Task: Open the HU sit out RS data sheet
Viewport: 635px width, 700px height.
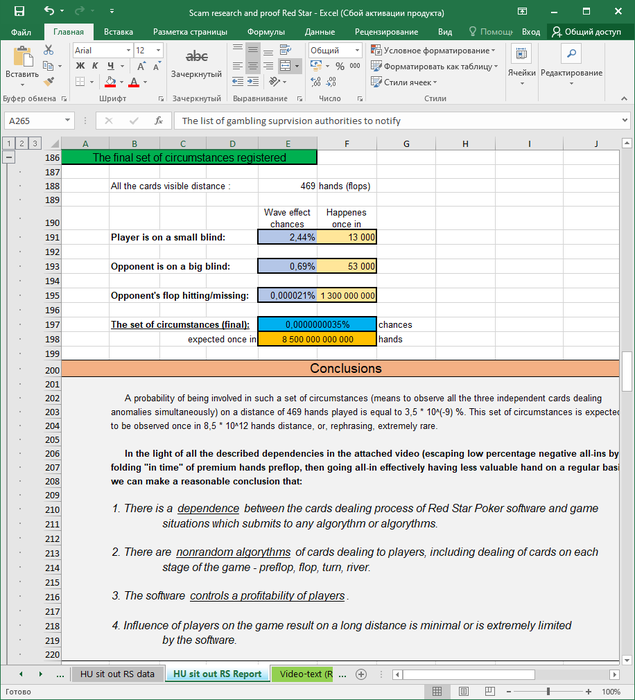Action: click(117, 674)
